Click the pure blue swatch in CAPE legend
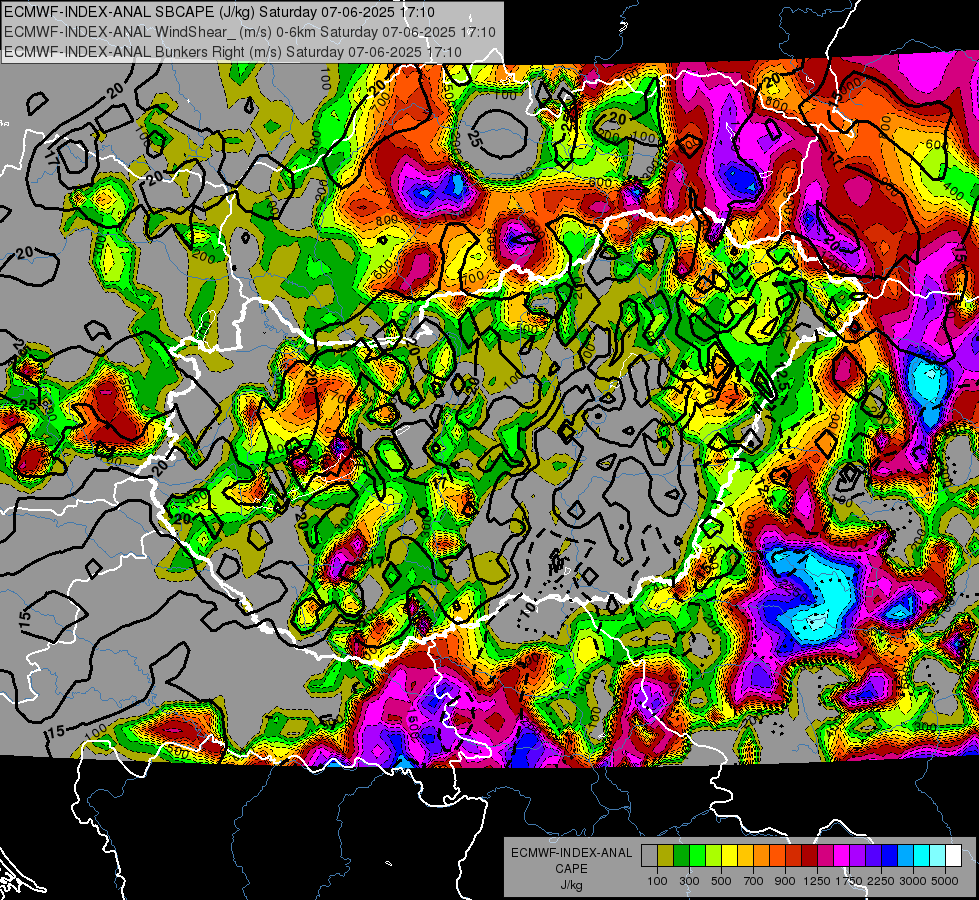This screenshot has width=979, height=900. (890, 855)
